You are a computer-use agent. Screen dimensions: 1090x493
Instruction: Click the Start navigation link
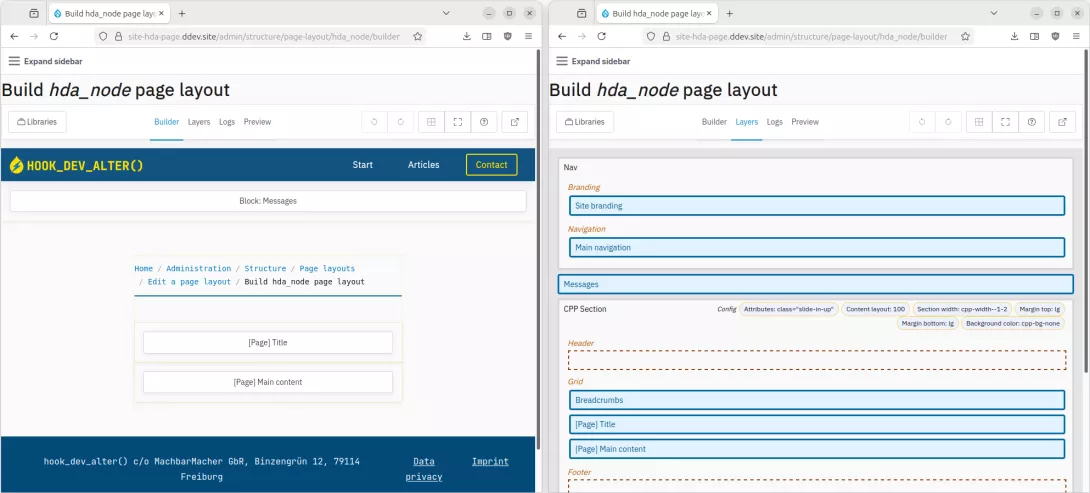point(362,165)
